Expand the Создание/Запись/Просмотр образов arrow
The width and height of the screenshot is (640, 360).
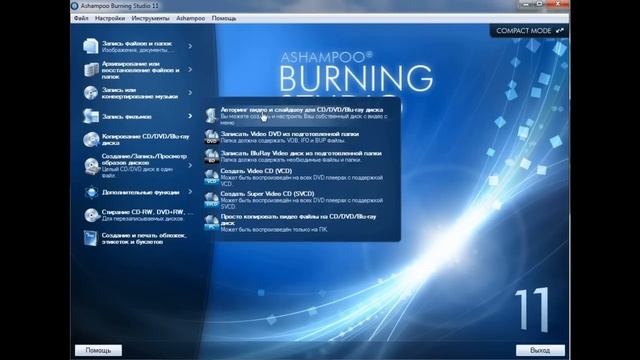(190, 166)
